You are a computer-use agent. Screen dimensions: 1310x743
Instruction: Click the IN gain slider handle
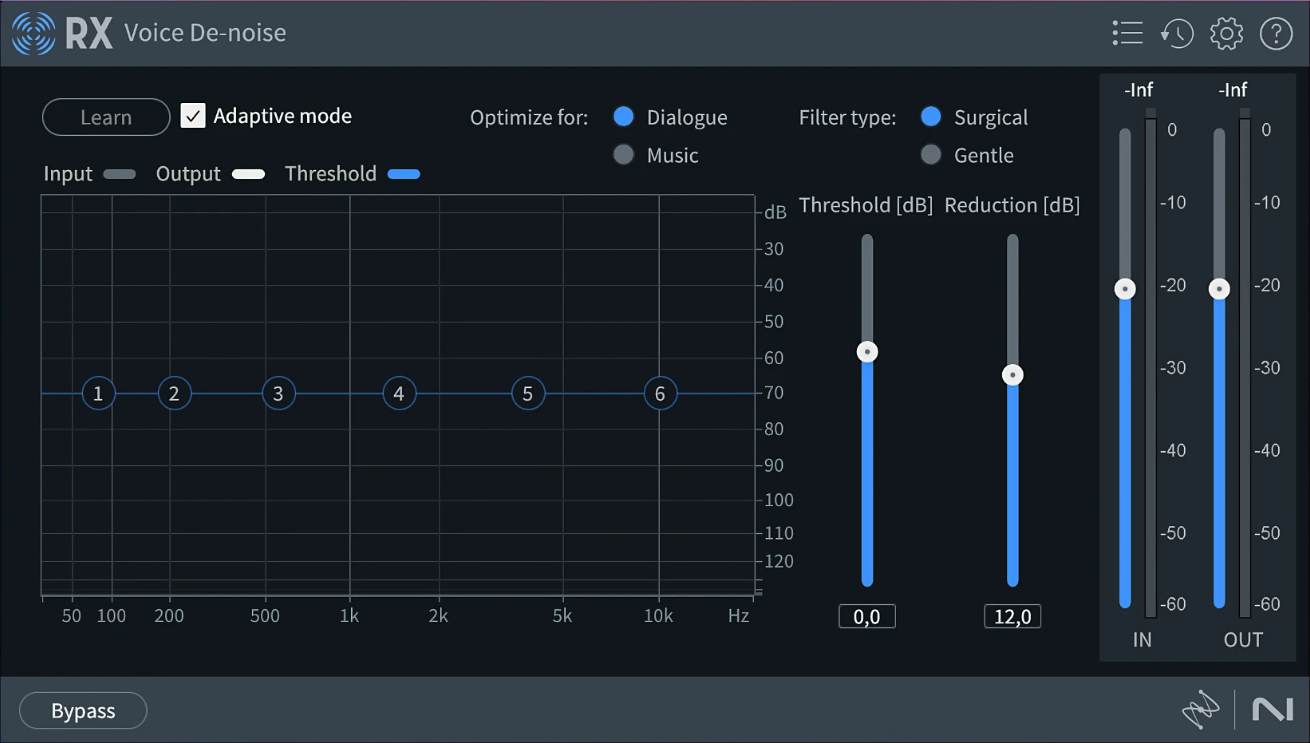coord(1125,289)
